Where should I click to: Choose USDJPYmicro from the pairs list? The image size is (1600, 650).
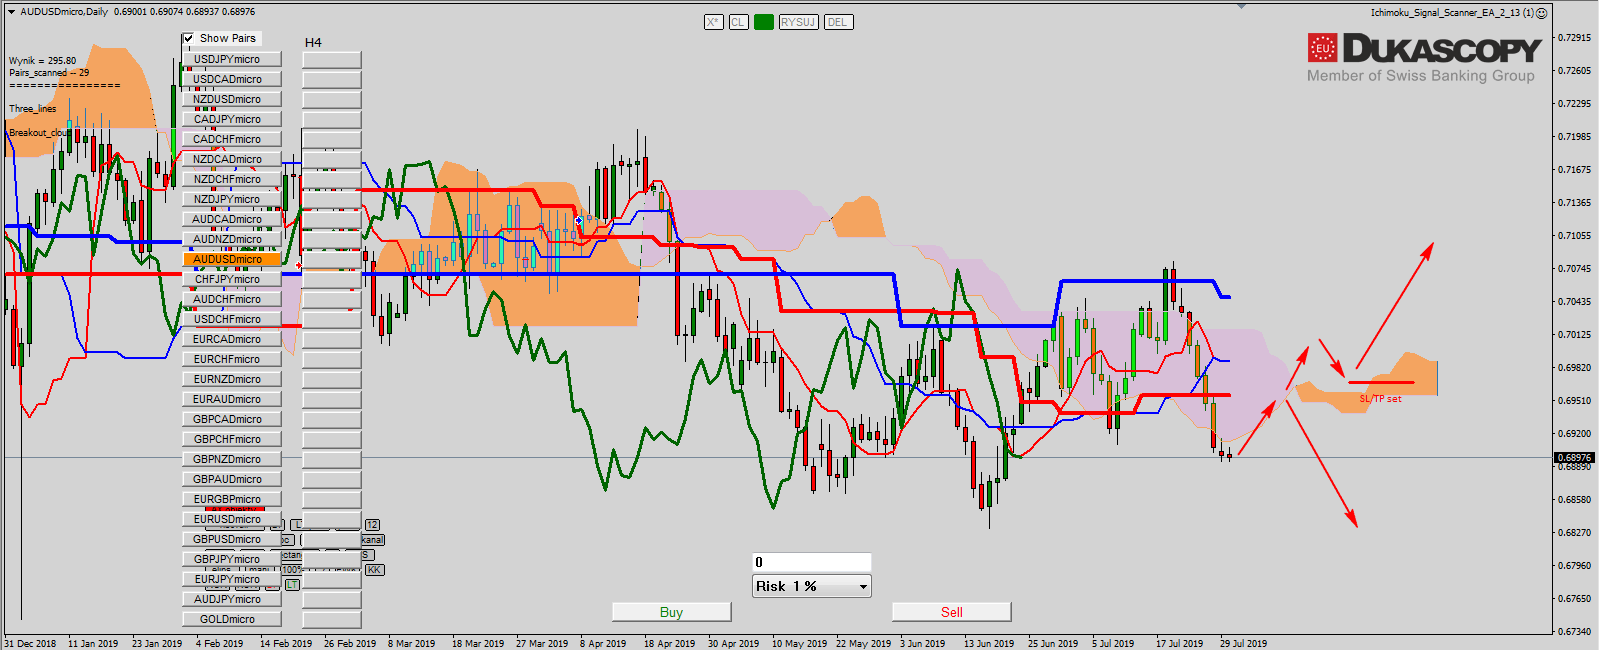coord(231,59)
